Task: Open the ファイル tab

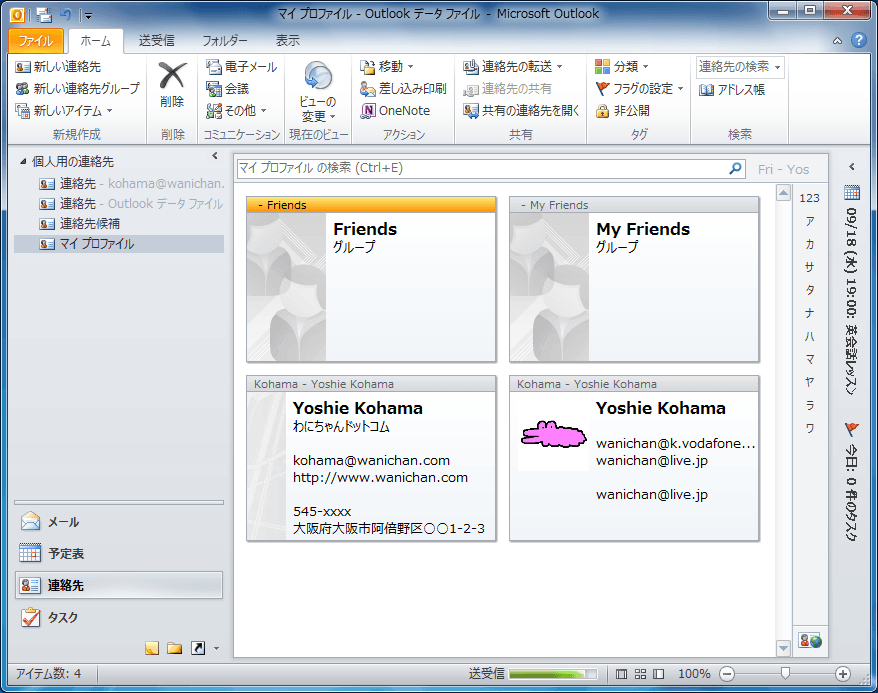Action: tap(36, 41)
